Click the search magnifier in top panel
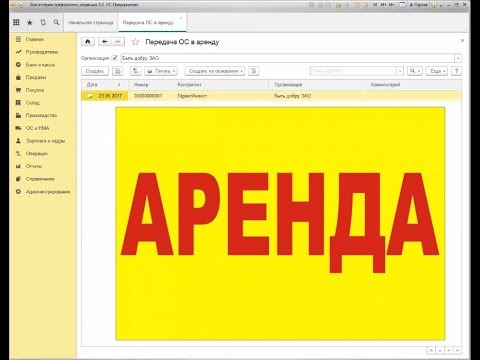480x360 pixels. (56, 22)
